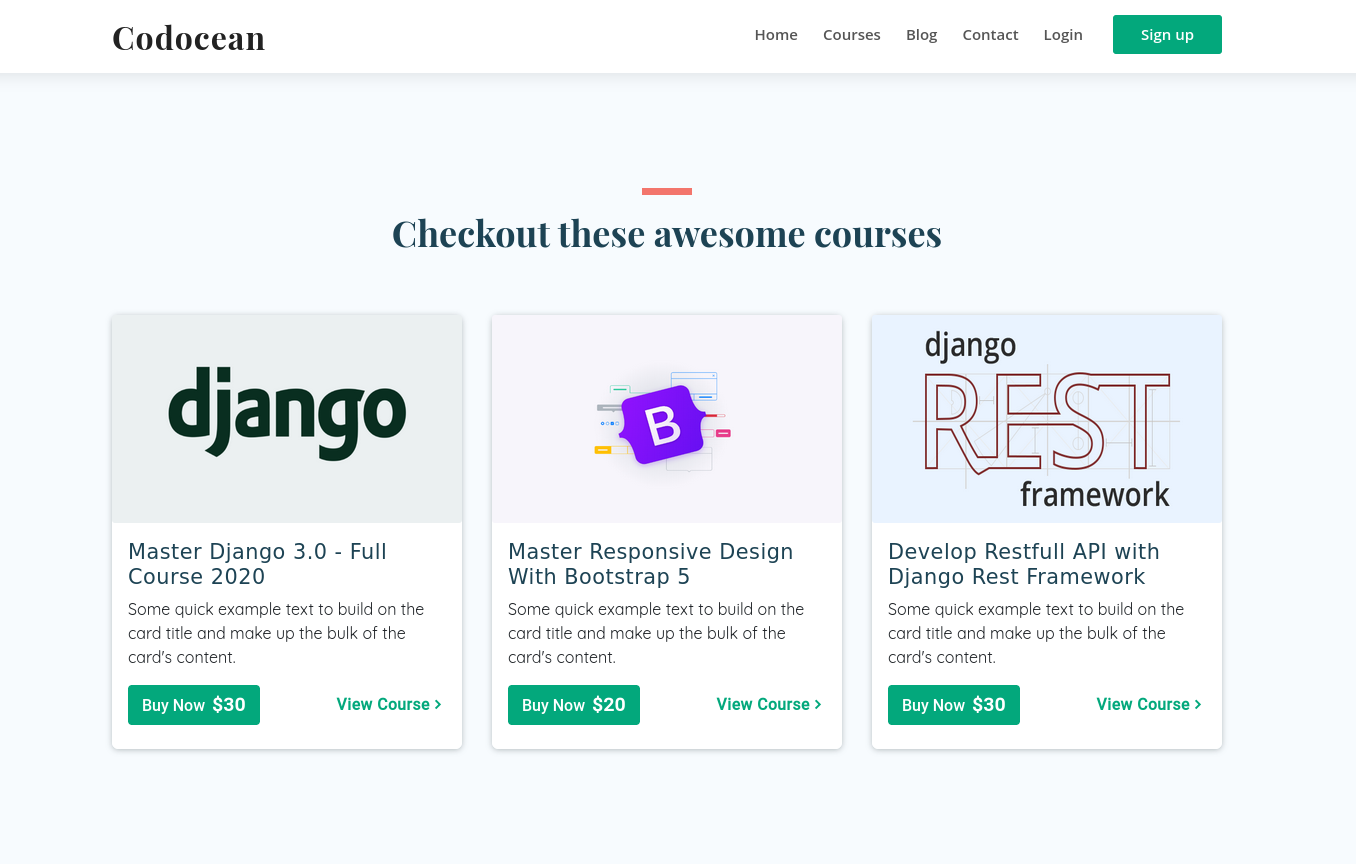Go to the Home page
Viewport: 1356px width, 864px height.
(776, 35)
